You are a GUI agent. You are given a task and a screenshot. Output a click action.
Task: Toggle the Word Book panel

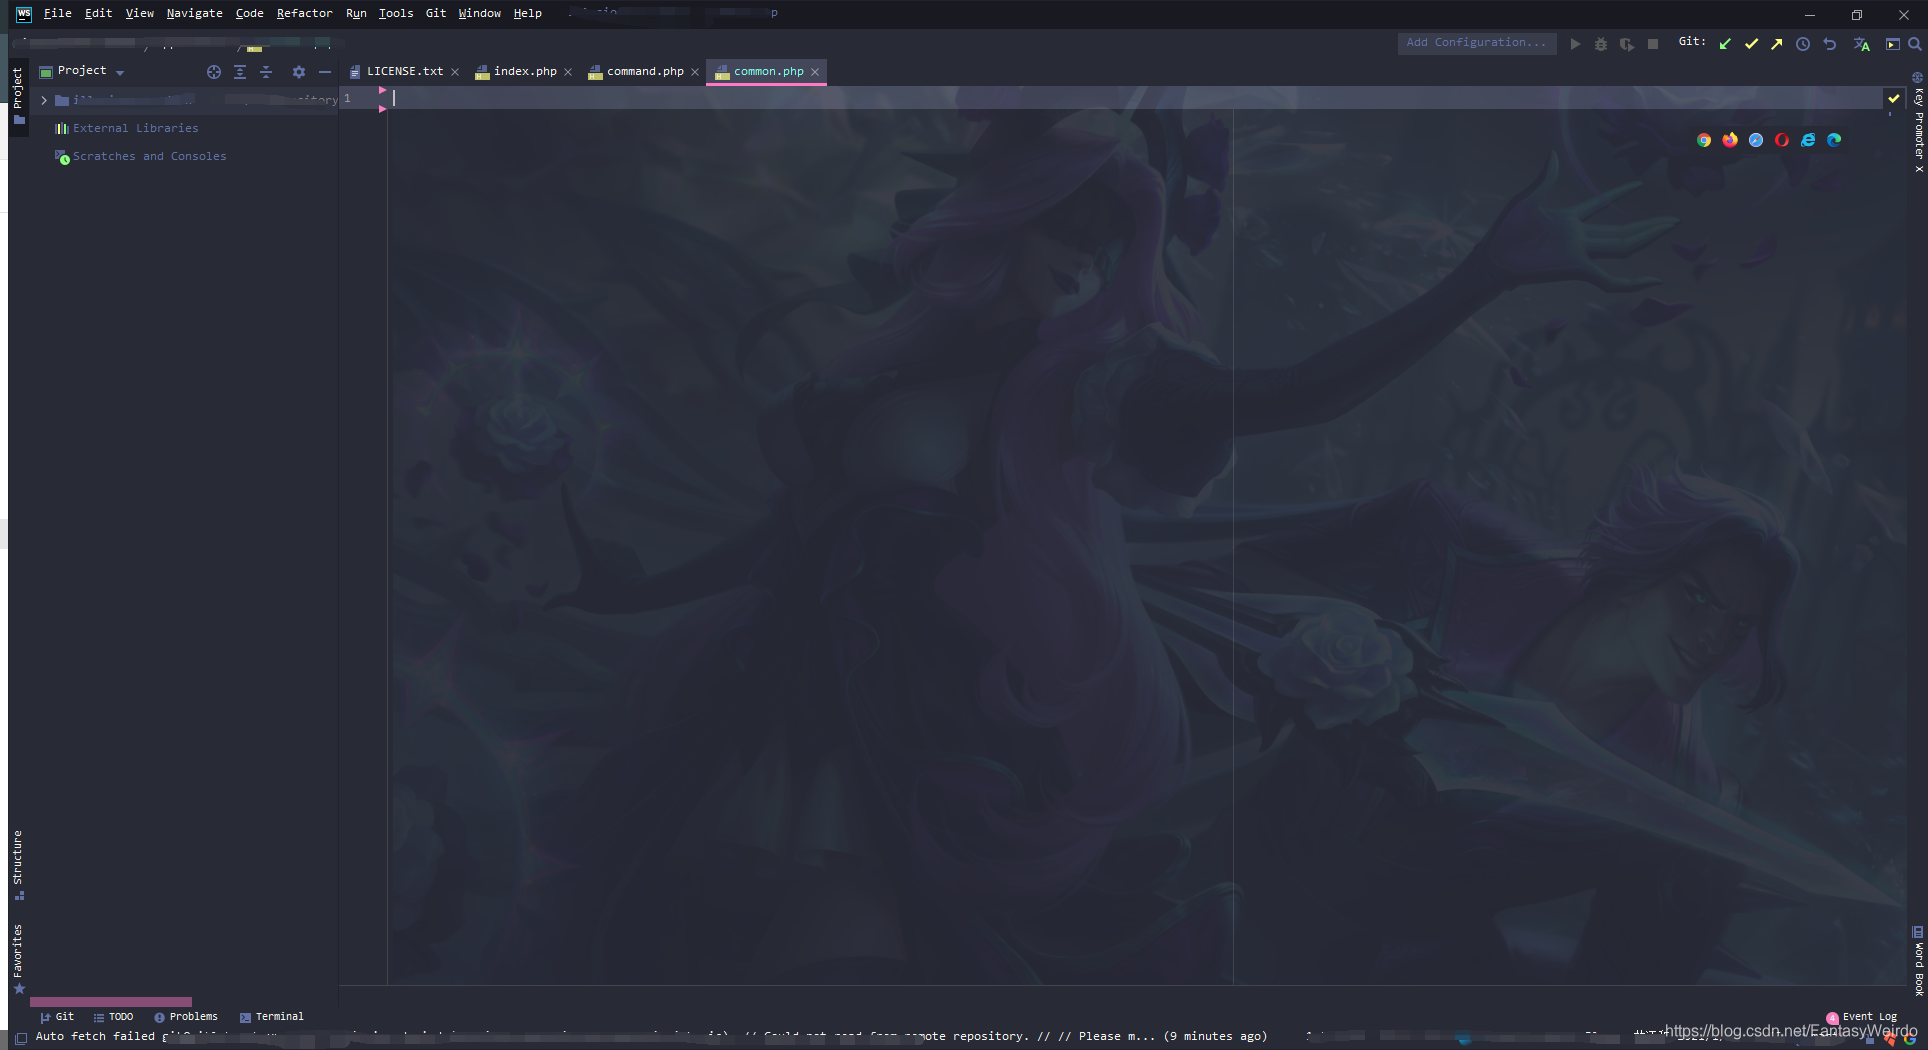pos(1918,961)
